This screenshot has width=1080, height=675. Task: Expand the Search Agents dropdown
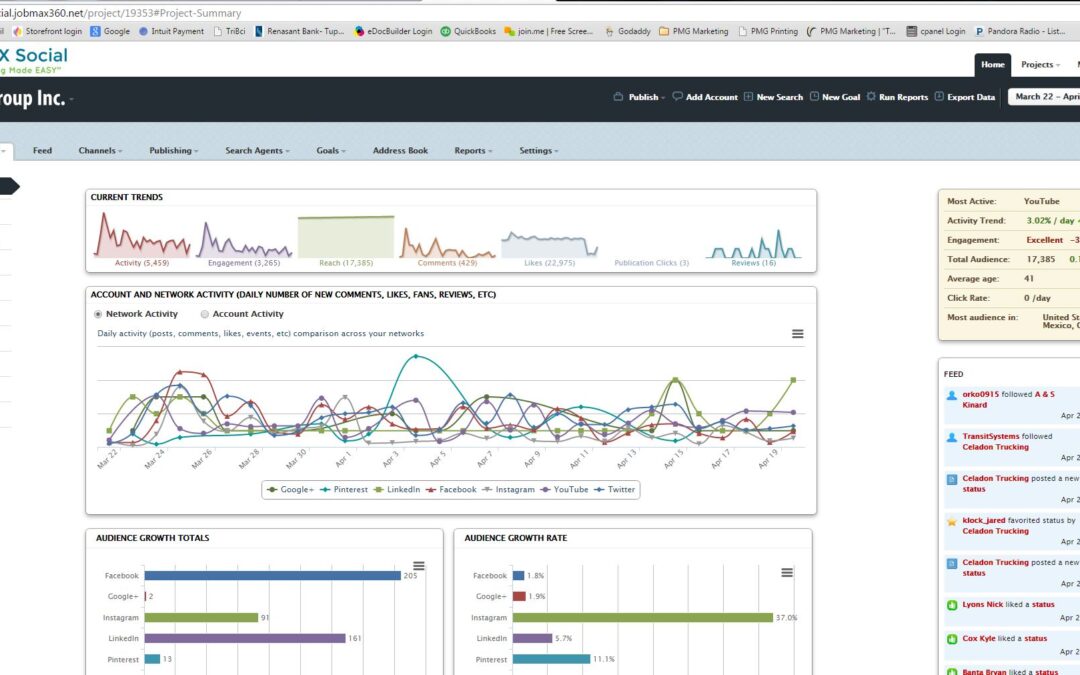(x=257, y=151)
